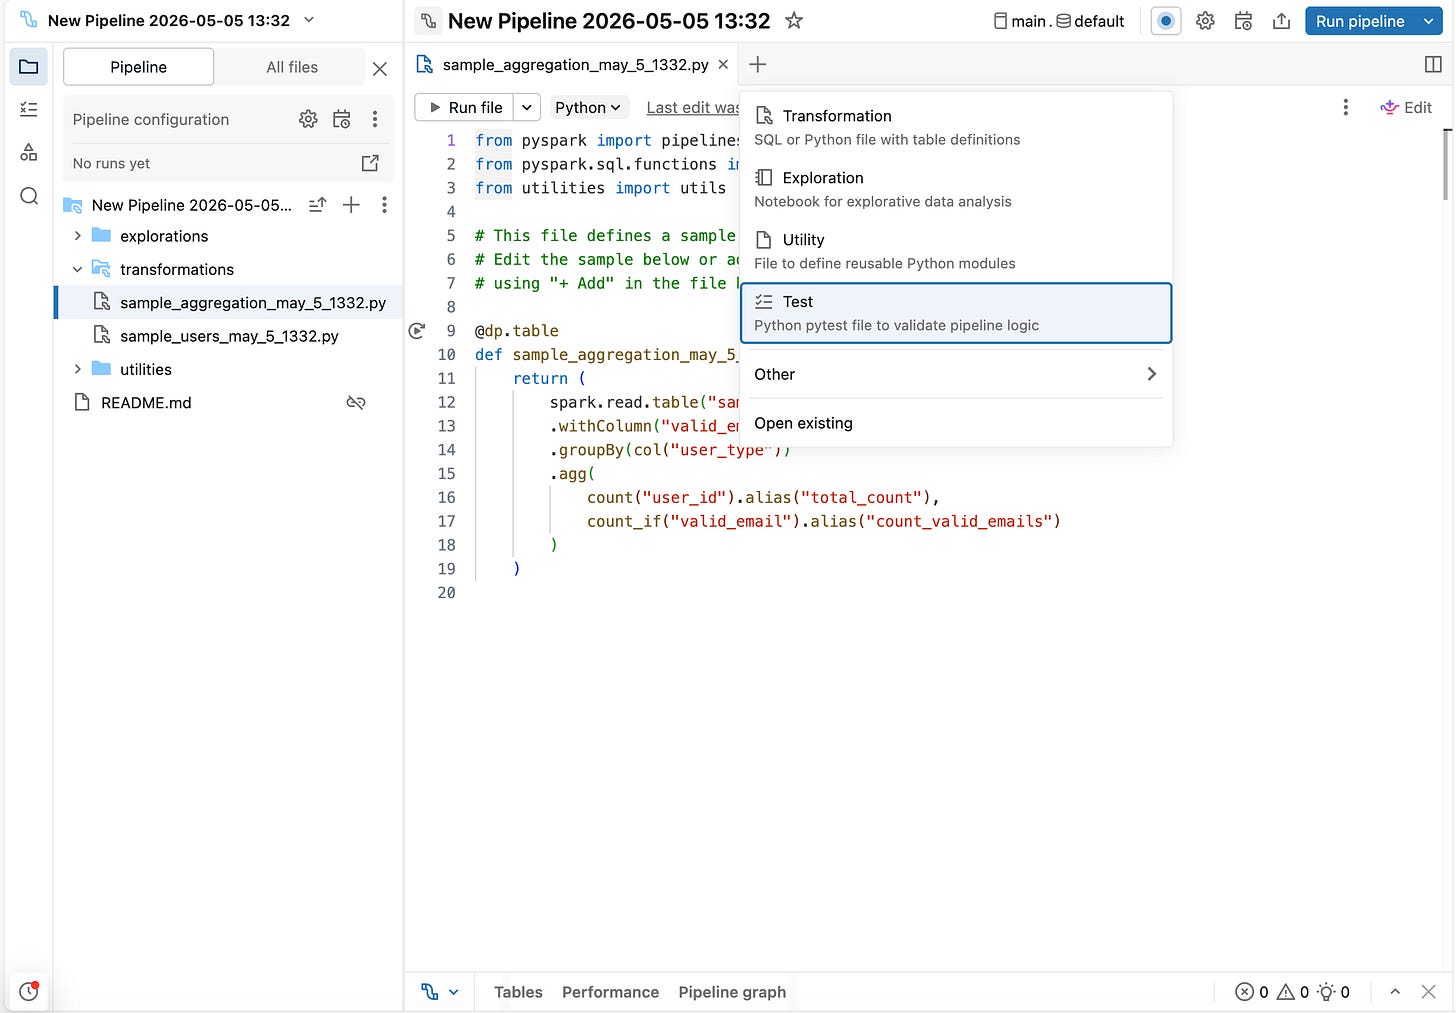Expand the explorations folder
1456x1013 pixels.
coord(78,236)
